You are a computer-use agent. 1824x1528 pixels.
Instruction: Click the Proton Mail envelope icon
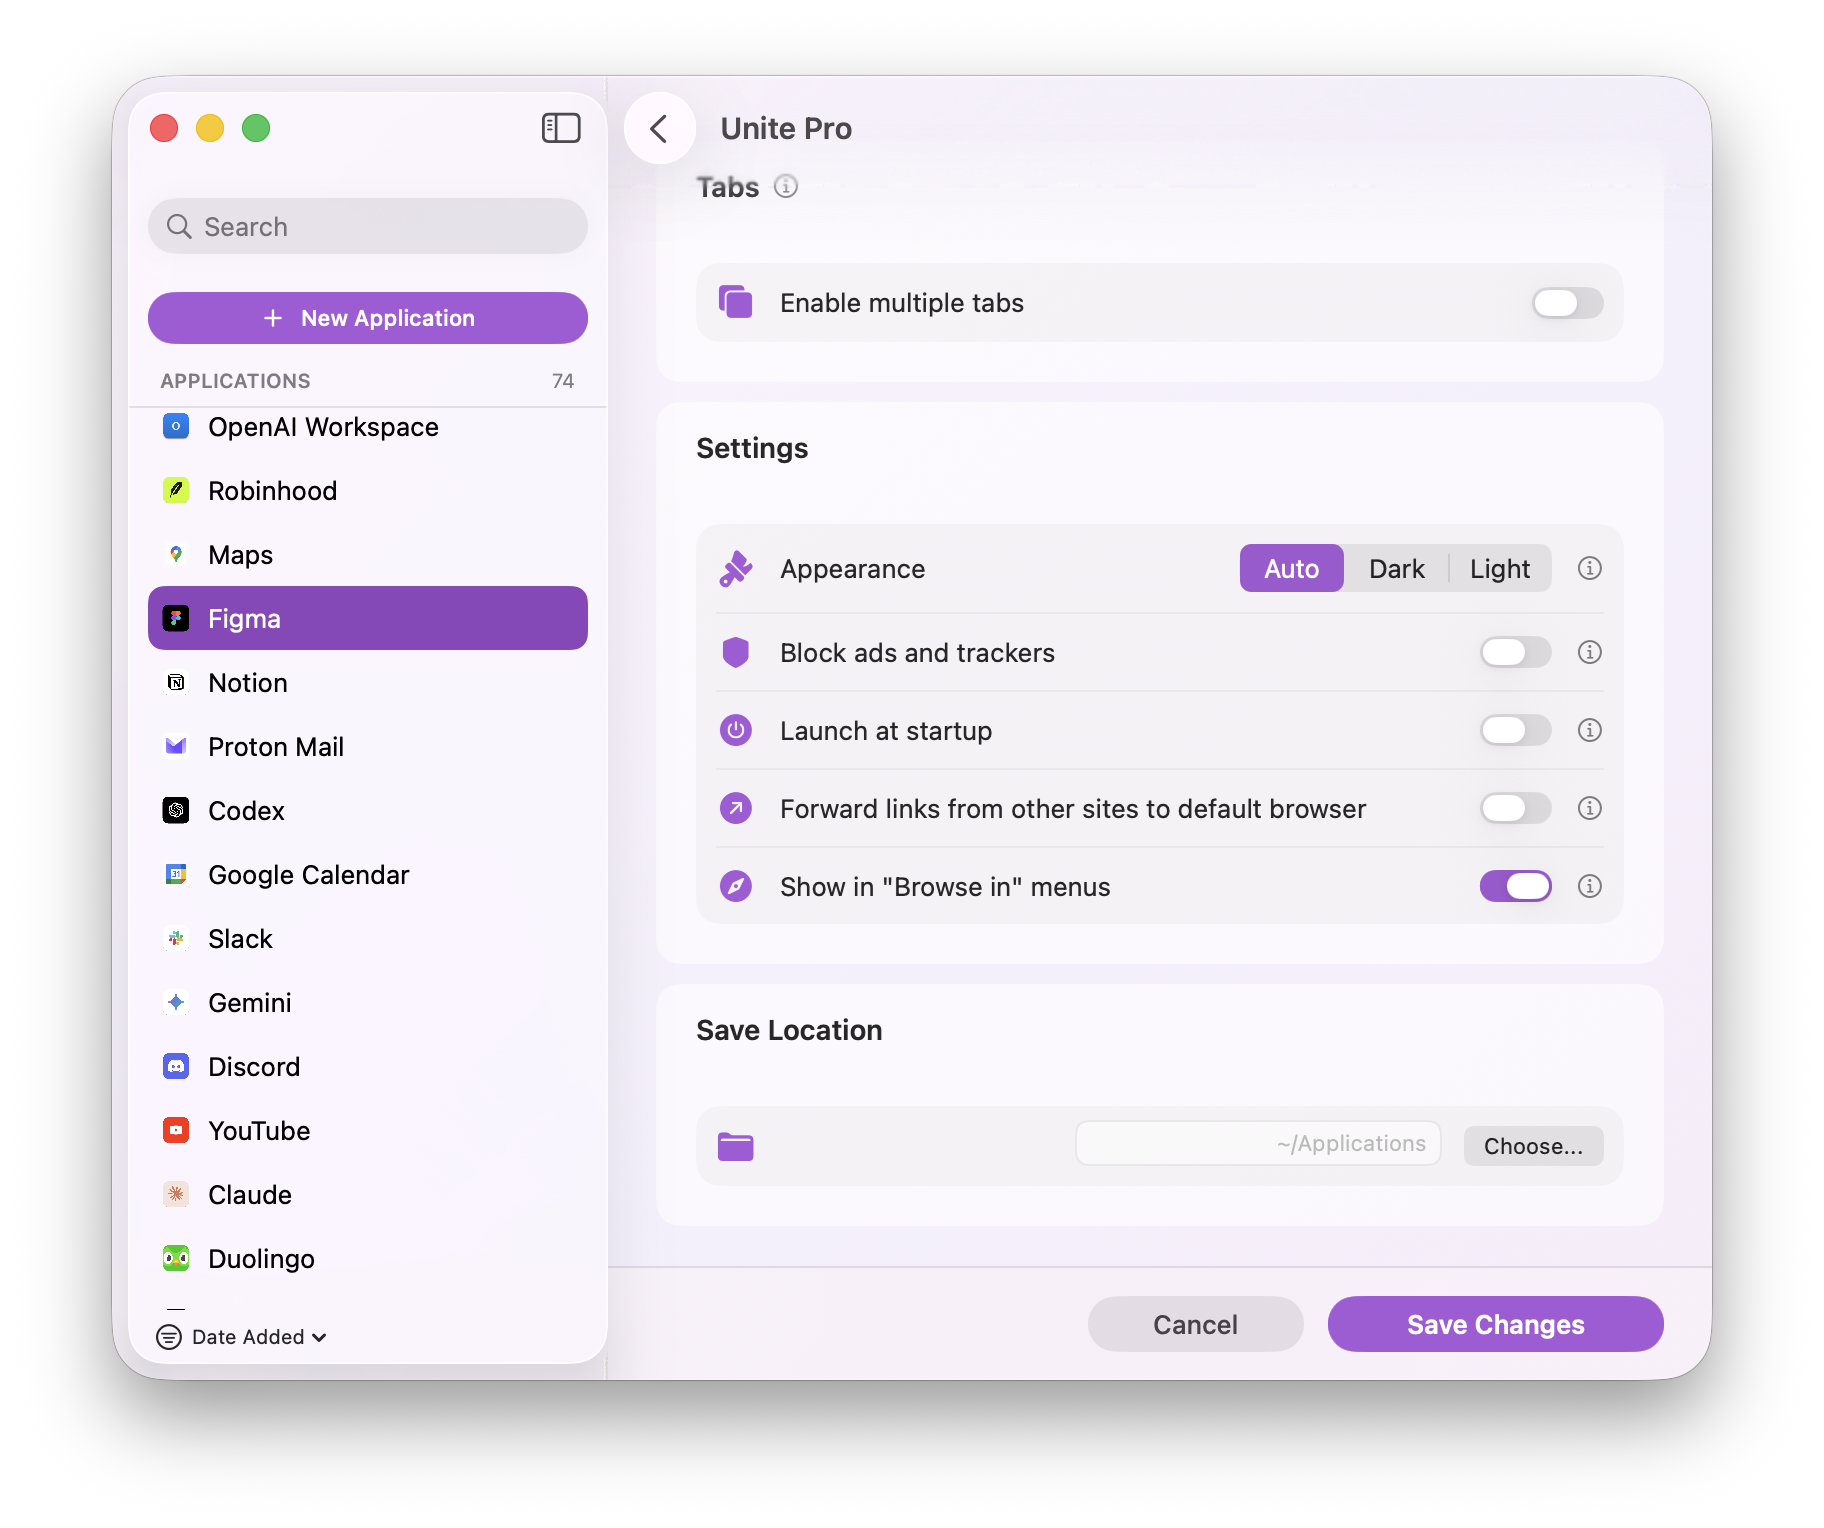(176, 747)
